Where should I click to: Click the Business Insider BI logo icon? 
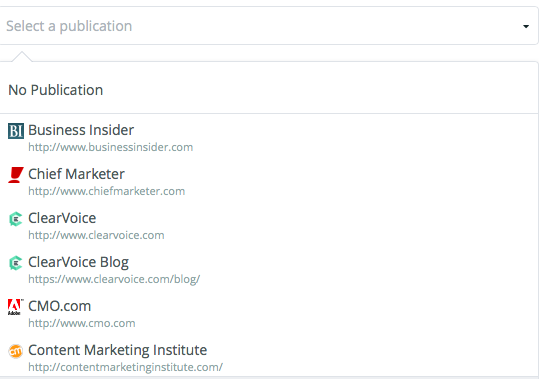16,131
